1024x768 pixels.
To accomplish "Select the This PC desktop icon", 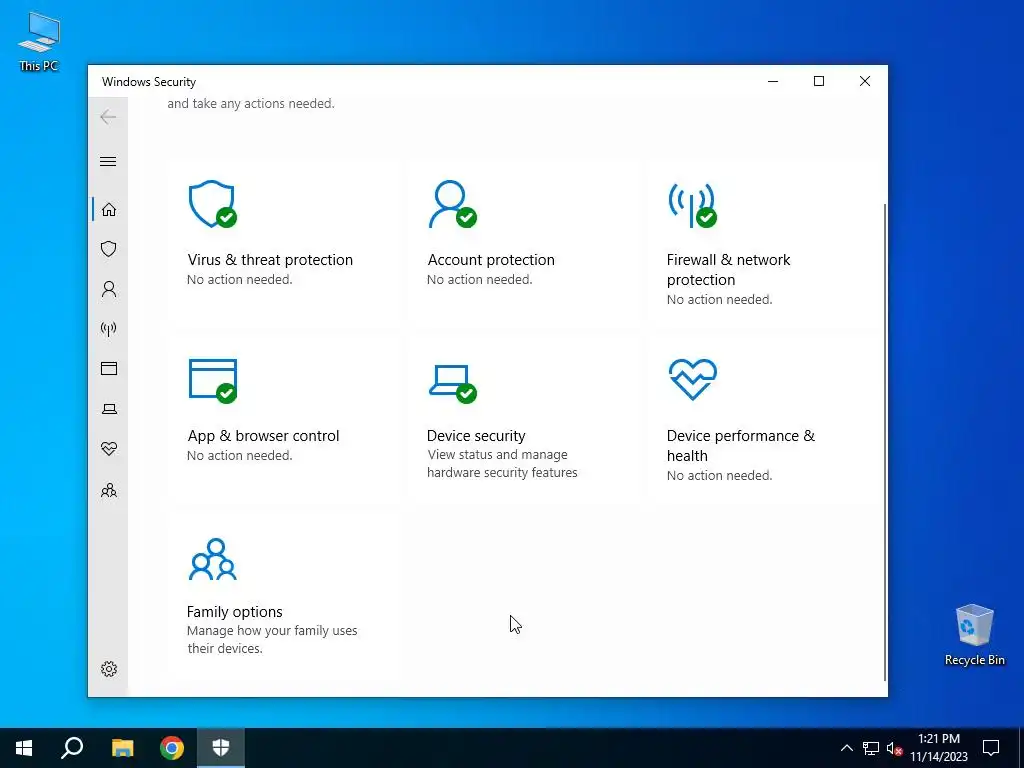I will 39,41.
